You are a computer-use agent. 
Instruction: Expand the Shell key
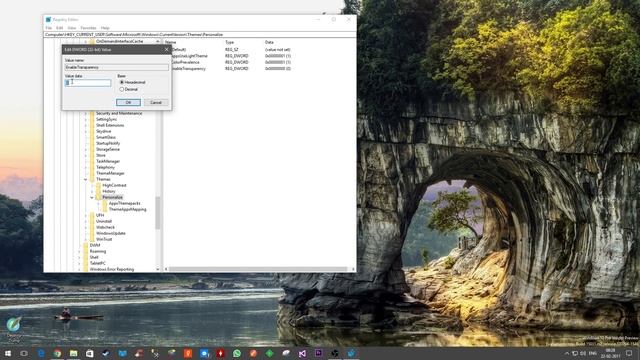79,257
